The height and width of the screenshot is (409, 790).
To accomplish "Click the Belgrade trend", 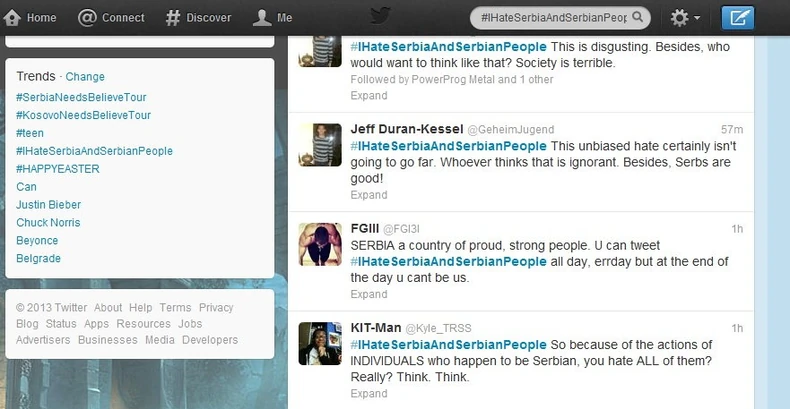I will [38, 258].
